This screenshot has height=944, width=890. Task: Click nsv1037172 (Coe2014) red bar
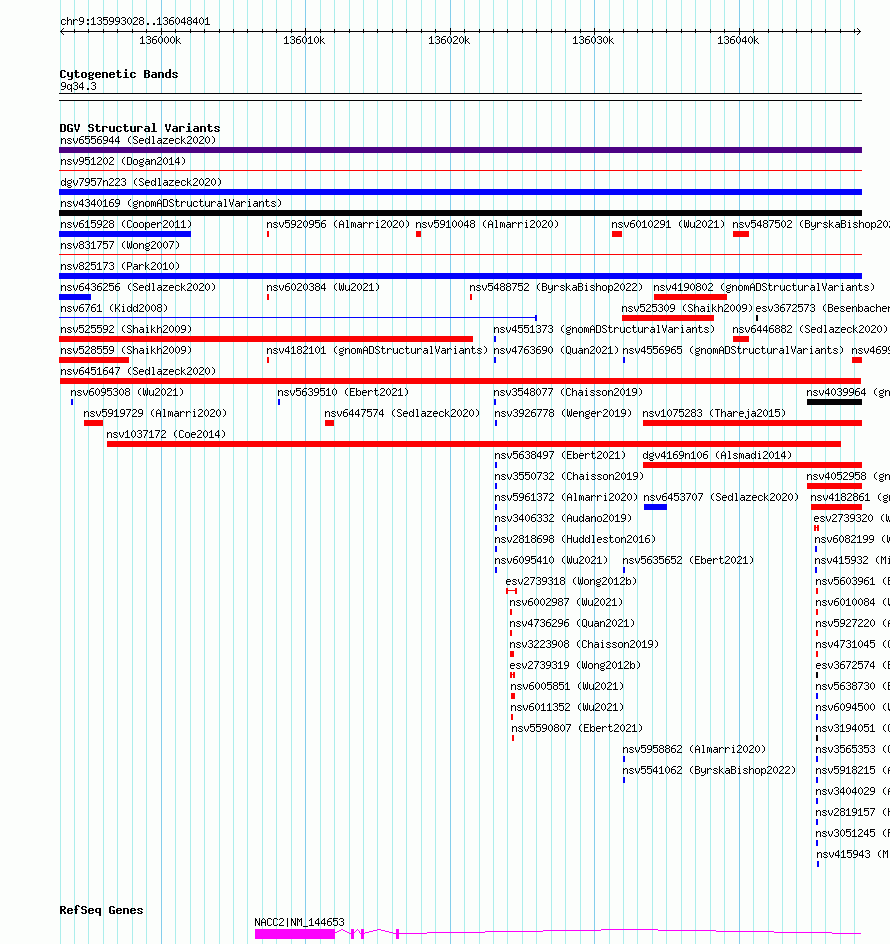click(x=474, y=444)
